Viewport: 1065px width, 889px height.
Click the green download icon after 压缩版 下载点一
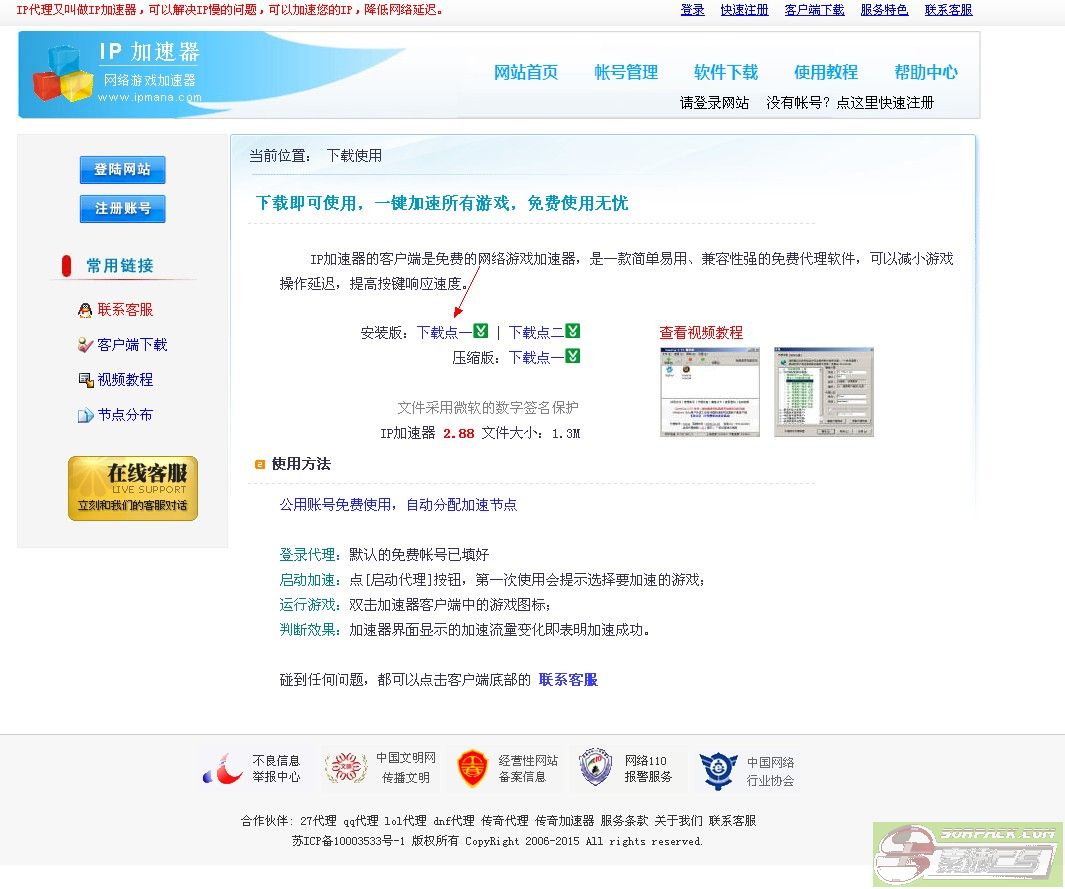click(573, 356)
